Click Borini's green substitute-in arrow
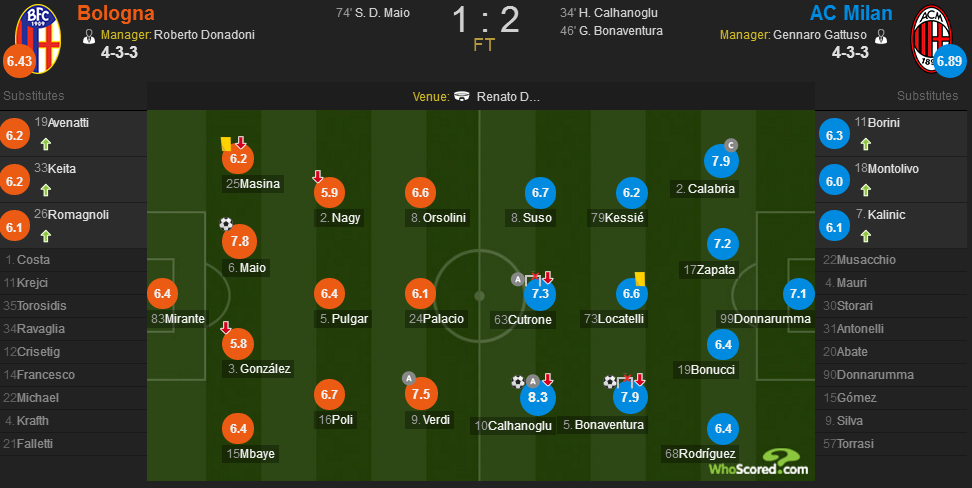 (x=866, y=144)
